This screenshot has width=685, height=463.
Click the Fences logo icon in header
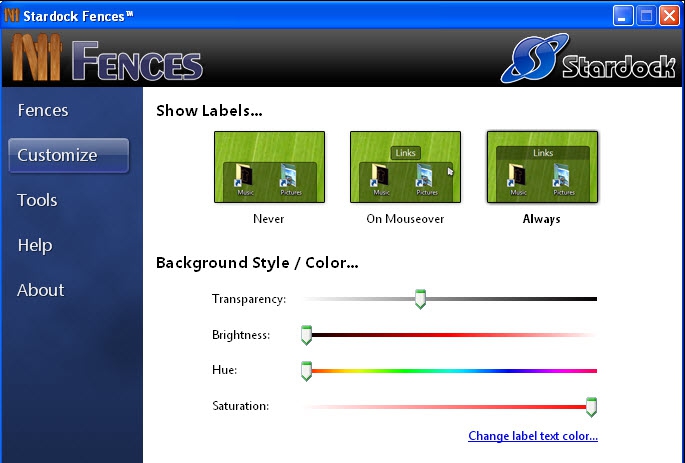[x=38, y=60]
